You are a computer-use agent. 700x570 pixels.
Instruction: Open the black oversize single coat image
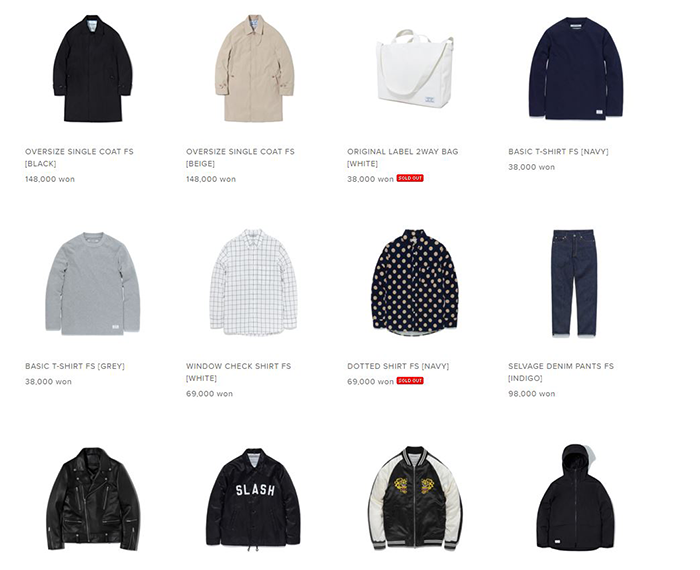pyautogui.click(x=92, y=68)
